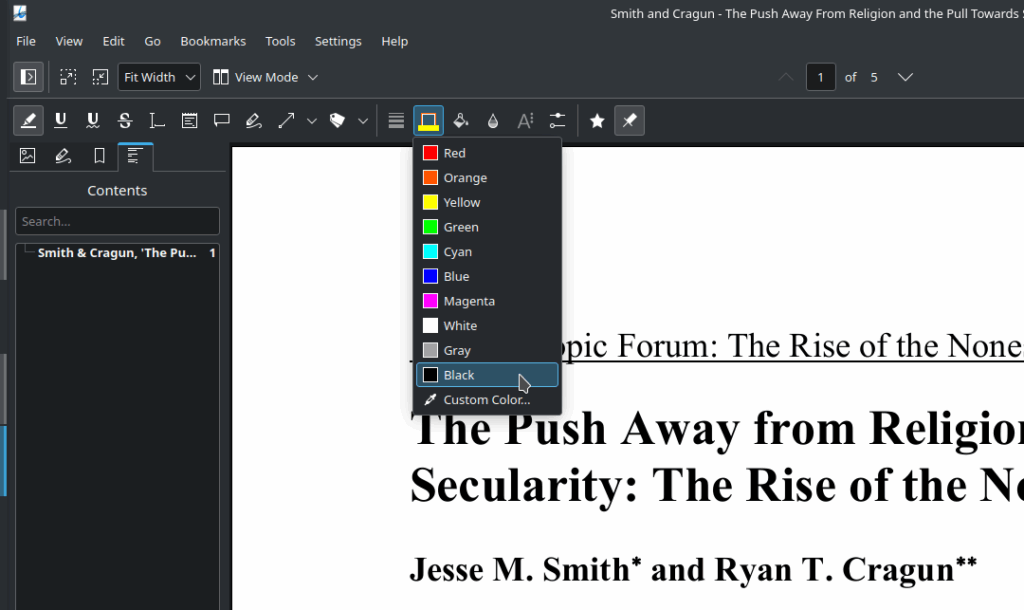Open the annotation font tool
The height and width of the screenshot is (610, 1024).
525,121
